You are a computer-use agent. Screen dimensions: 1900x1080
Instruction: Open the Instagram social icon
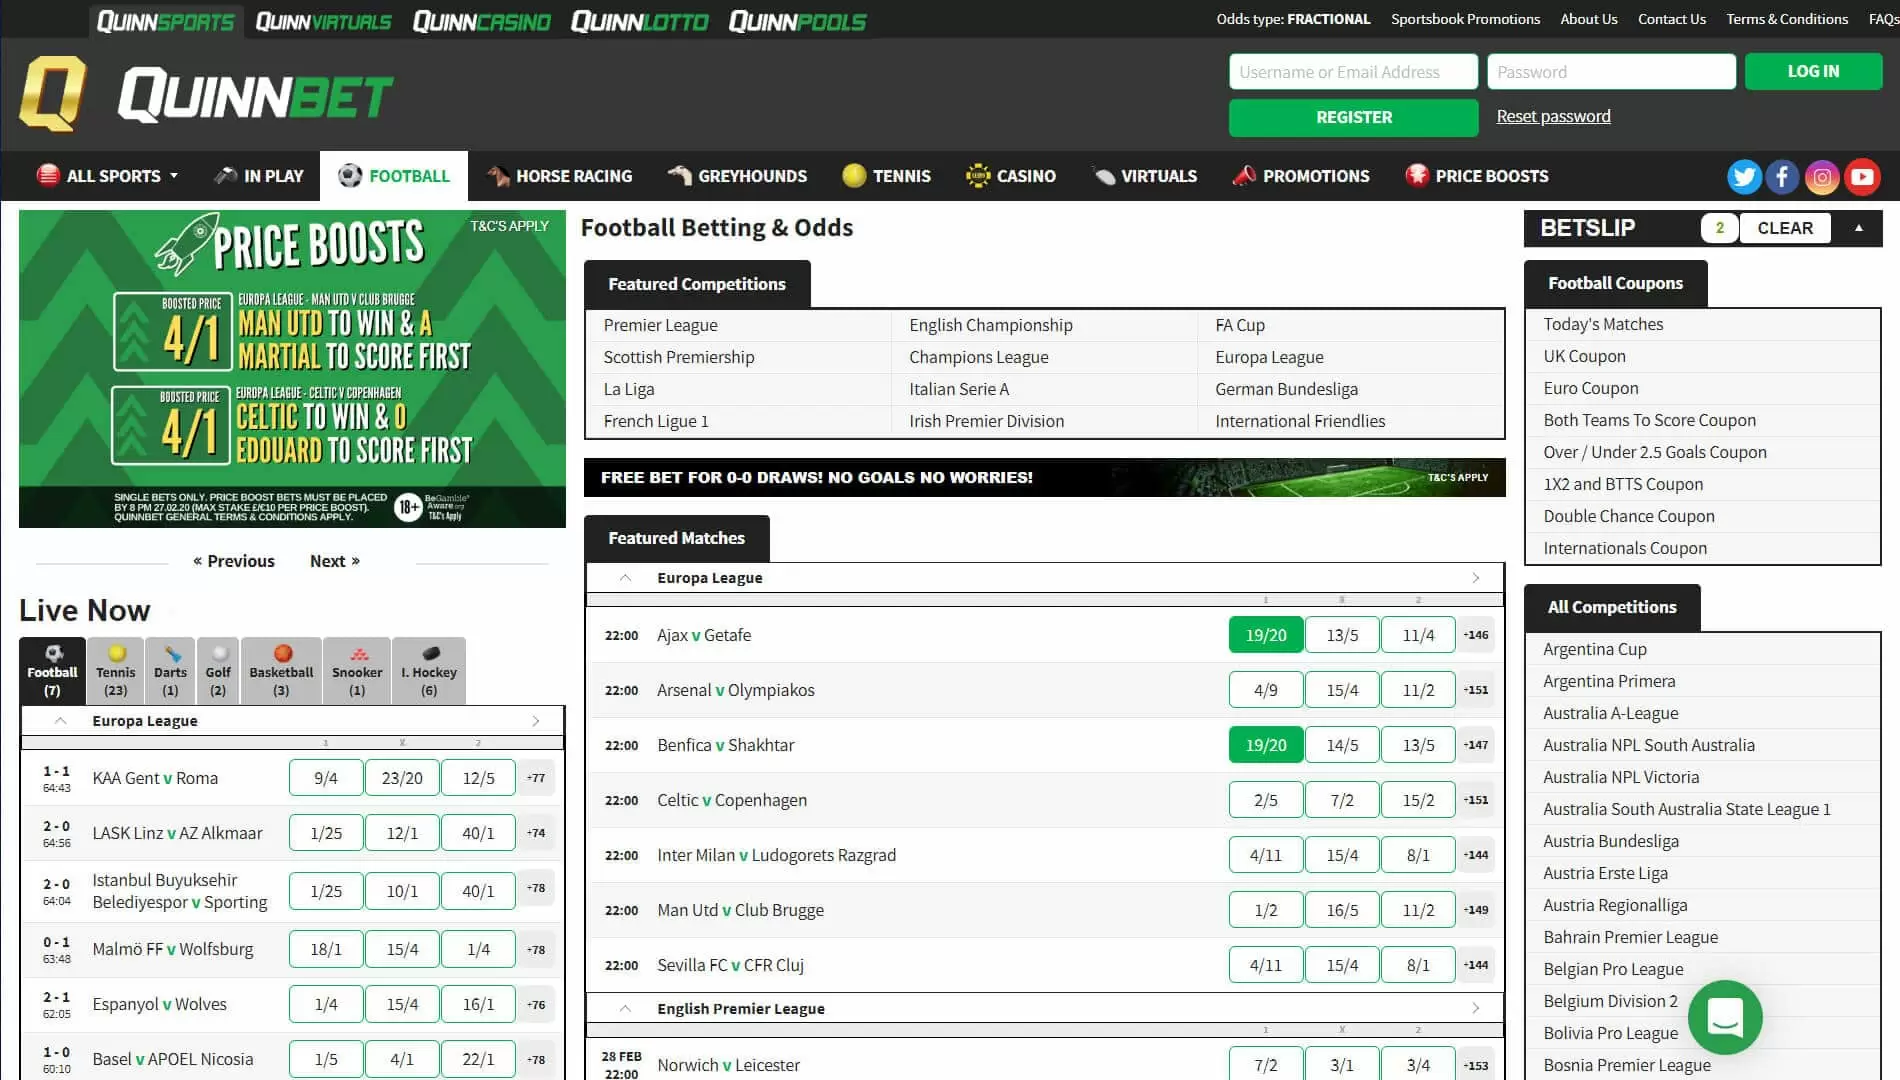tap(1822, 177)
